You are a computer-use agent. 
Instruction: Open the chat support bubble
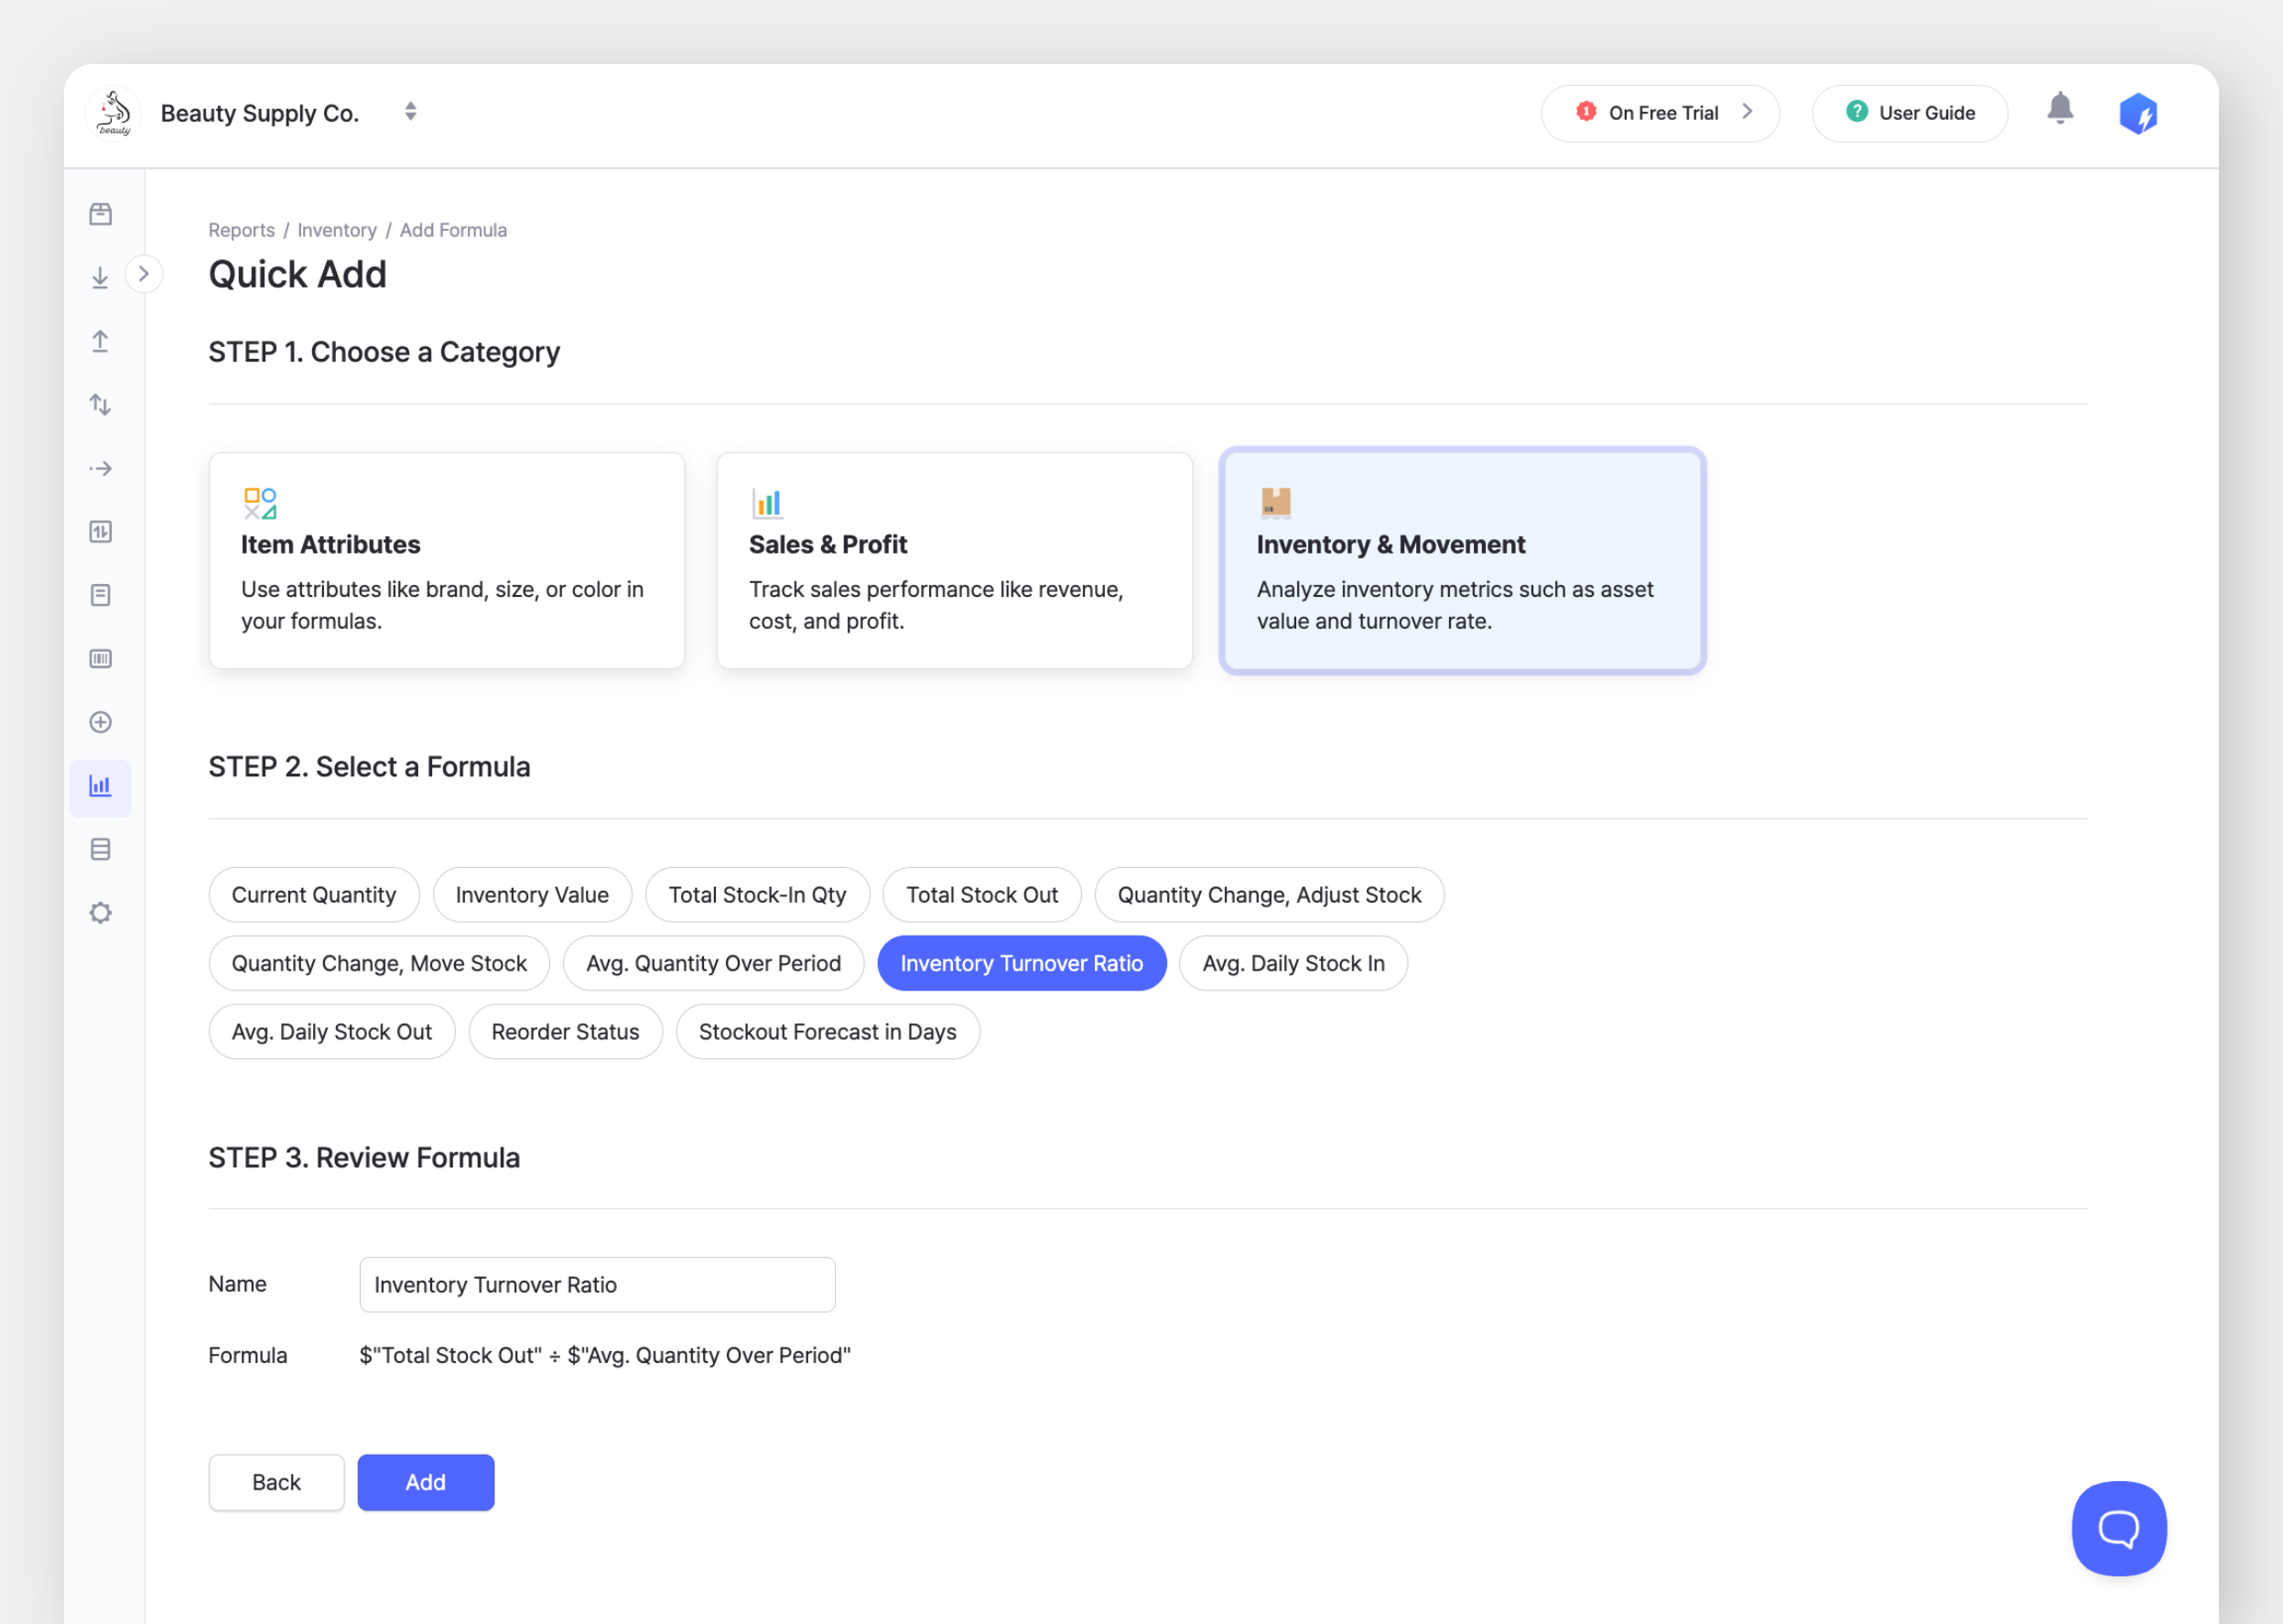[2118, 1527]
